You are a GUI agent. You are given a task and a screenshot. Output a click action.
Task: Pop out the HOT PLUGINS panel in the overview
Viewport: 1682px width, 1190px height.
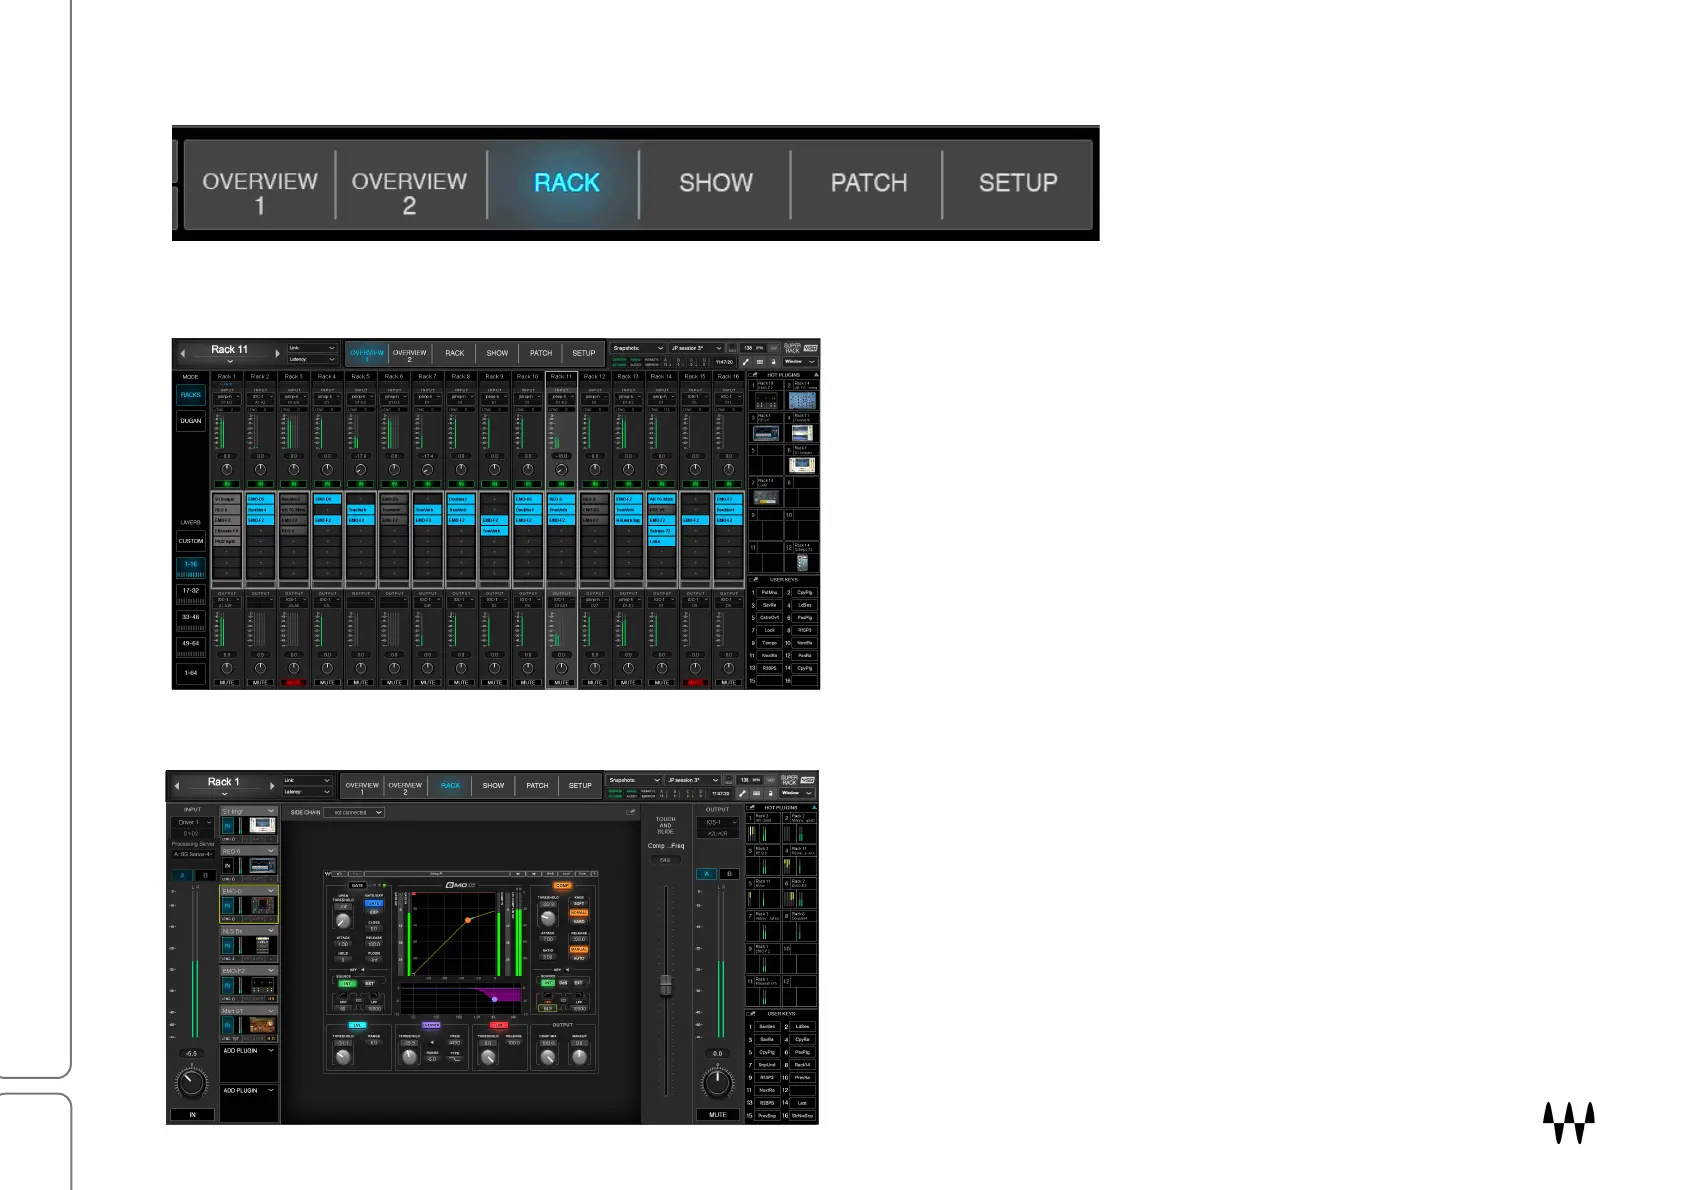754,375
